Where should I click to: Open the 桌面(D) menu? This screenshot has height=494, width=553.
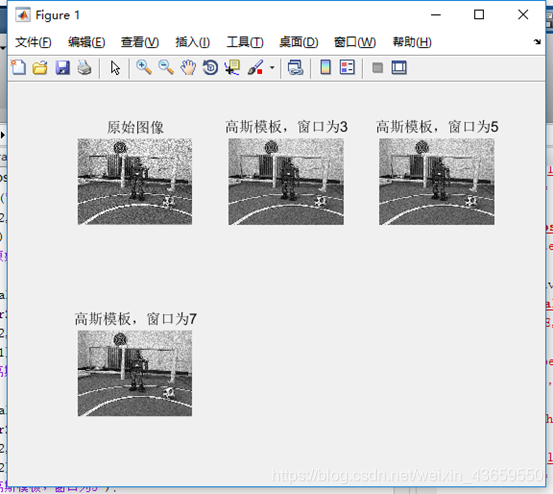[299, 42]
